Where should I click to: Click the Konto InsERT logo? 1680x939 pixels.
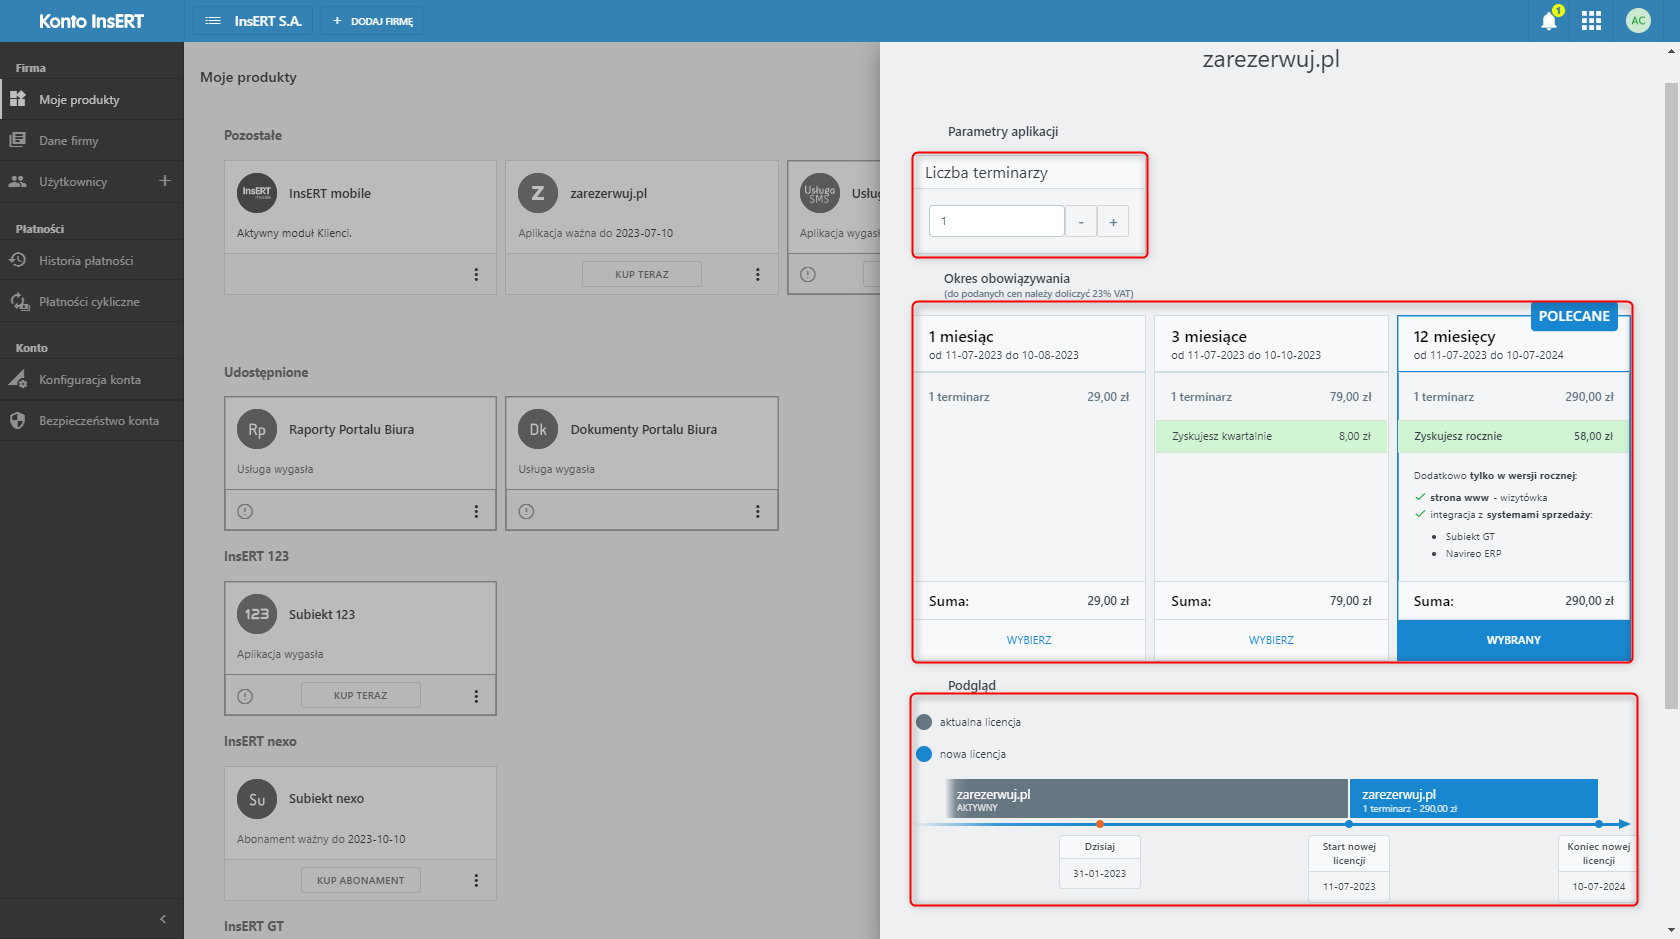coord(91,21)
